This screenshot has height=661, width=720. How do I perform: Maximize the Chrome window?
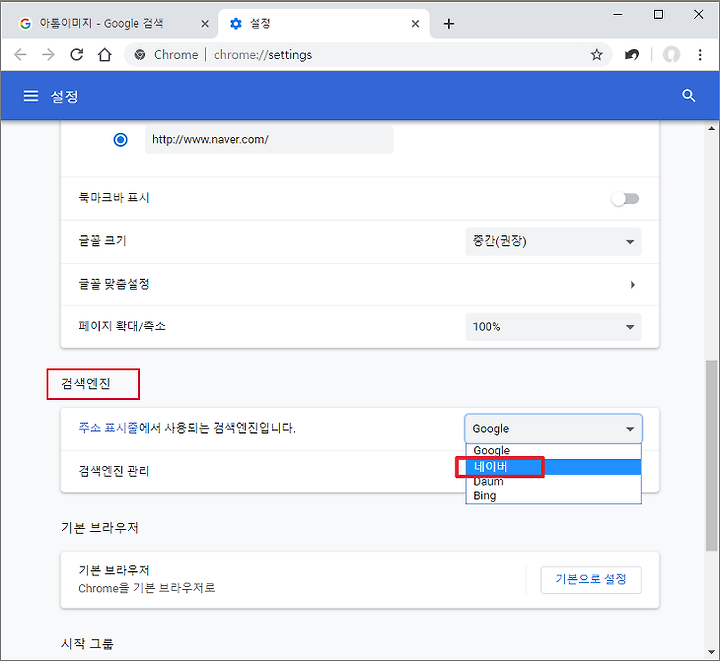coord(658,15)
